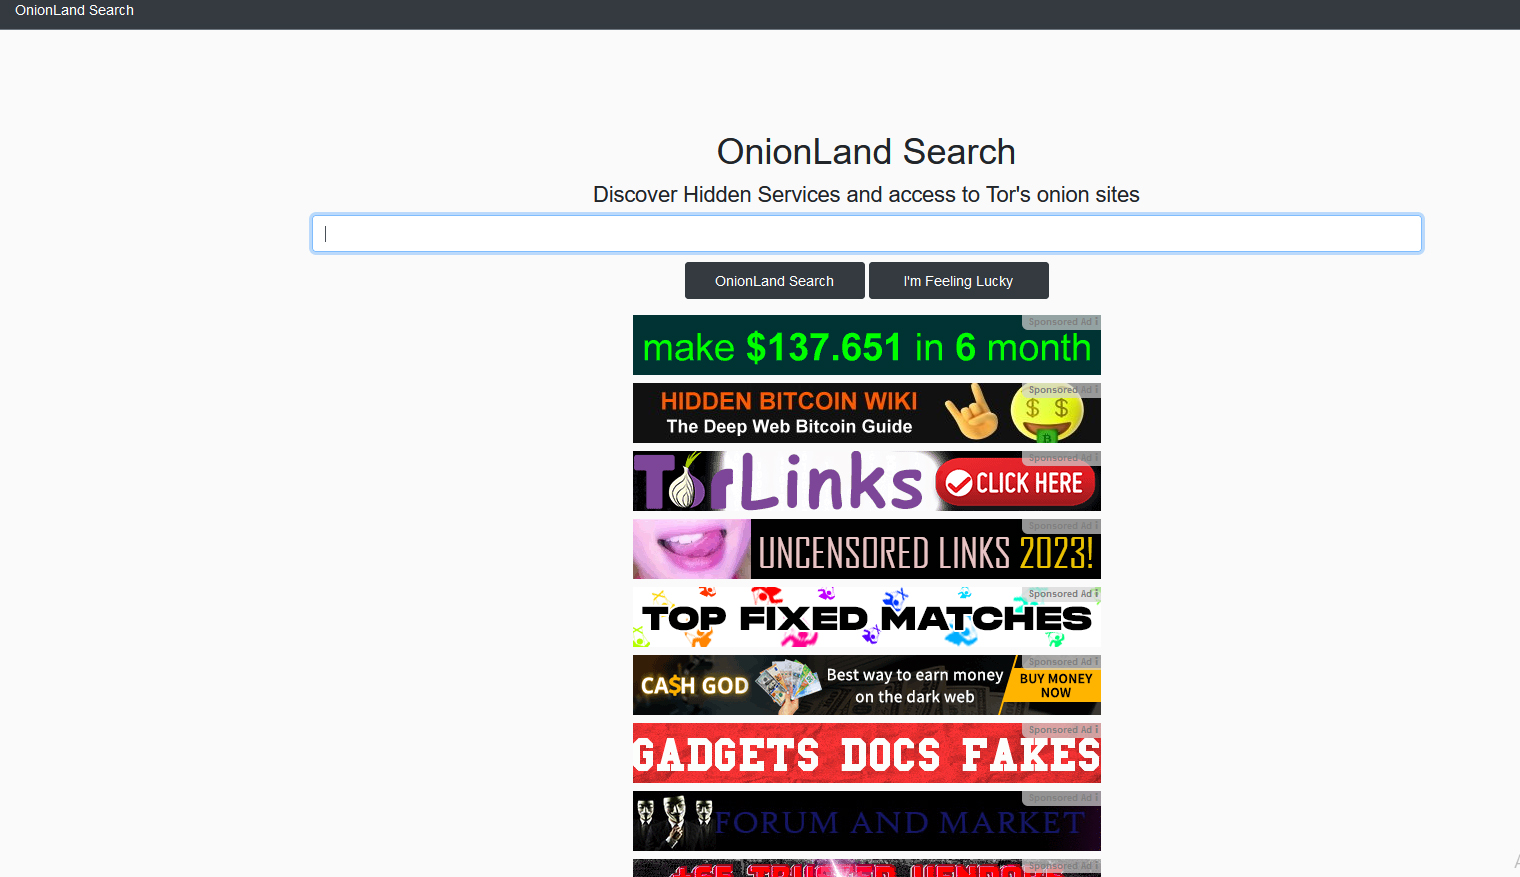Open the Forum and Market banner
Image resolution: width=1520 pixels, height=877 pixels.
click(x=866, y=821)
